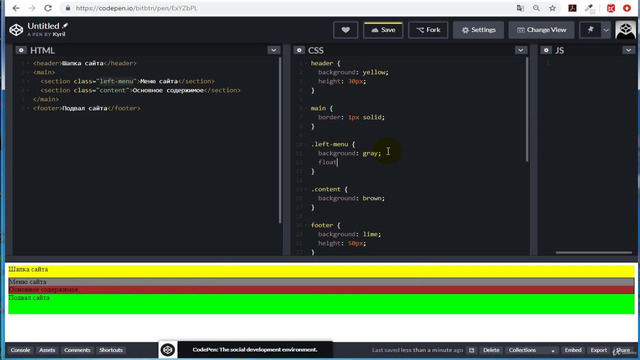Click the browser address bar URL
Image resolution: width=640 pixels, height=360 pixels.
tap(136, 8)
